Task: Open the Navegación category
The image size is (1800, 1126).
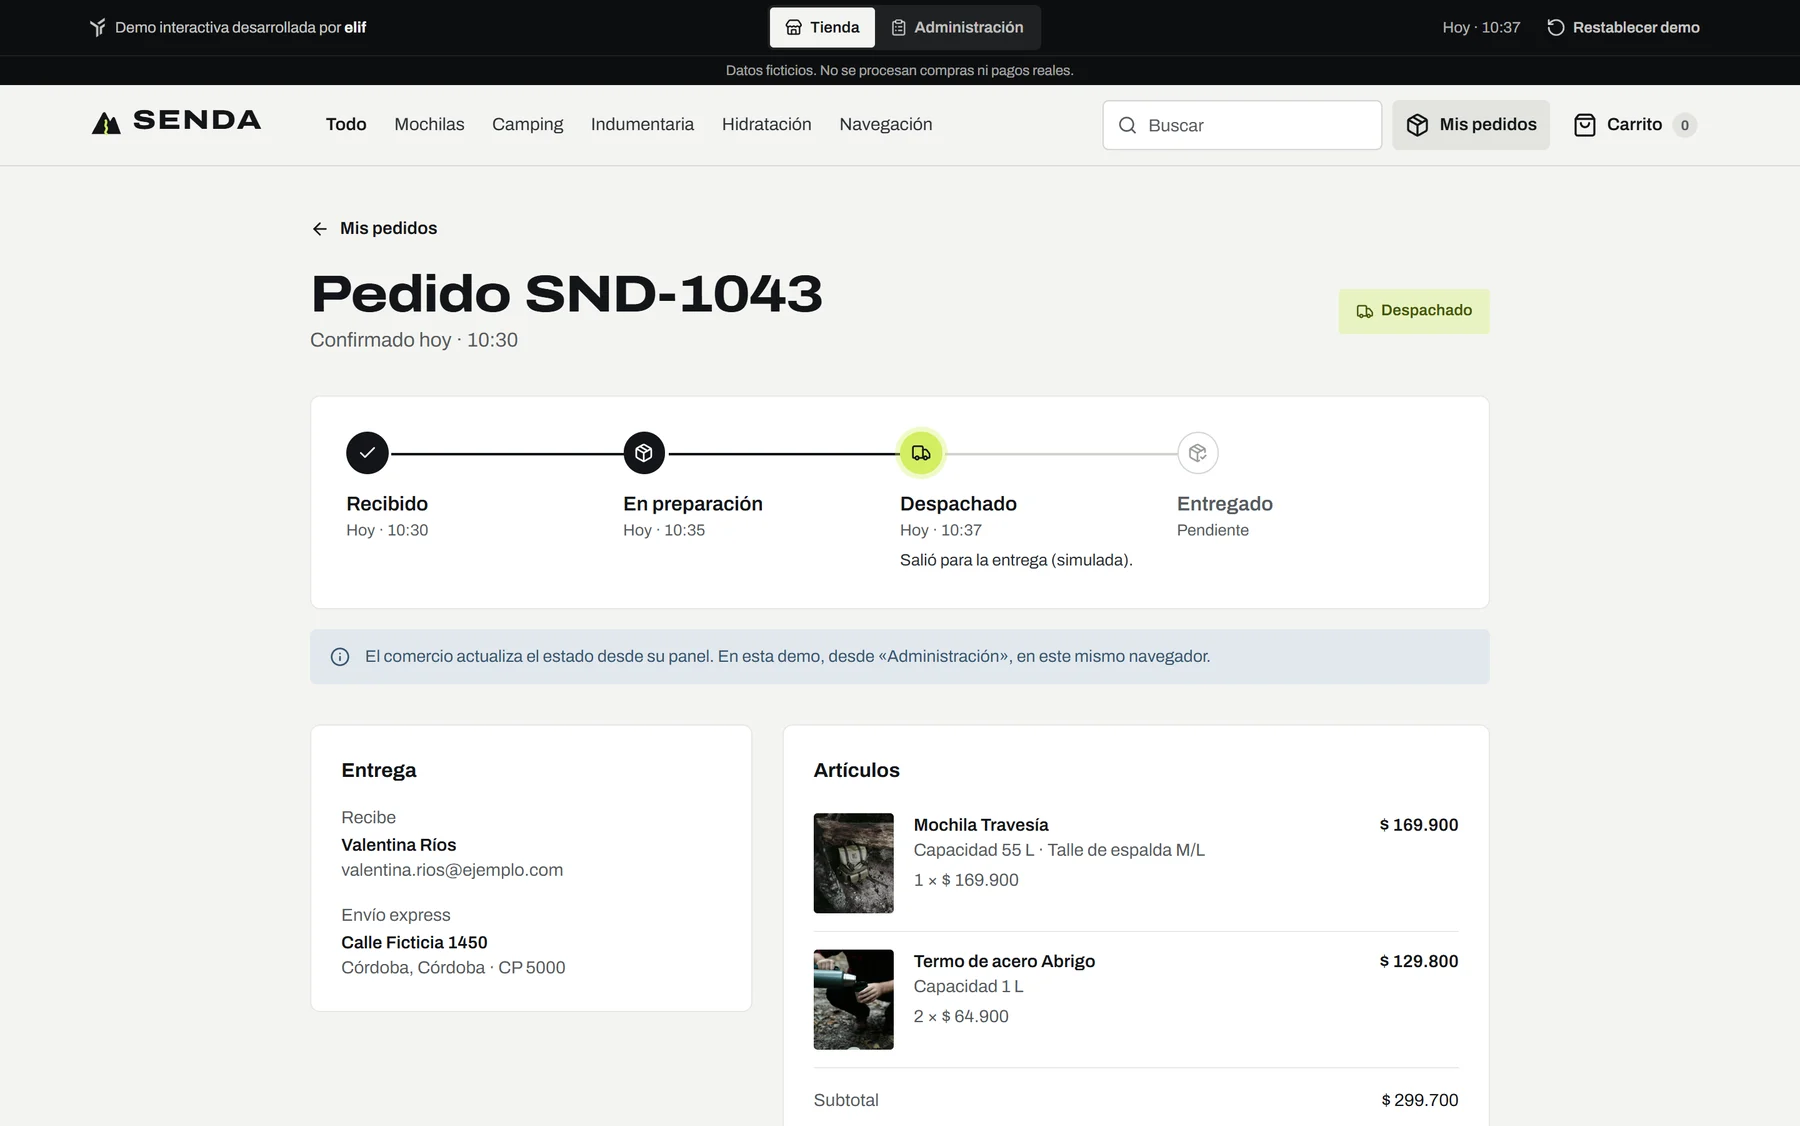Action: coord(886,125)
